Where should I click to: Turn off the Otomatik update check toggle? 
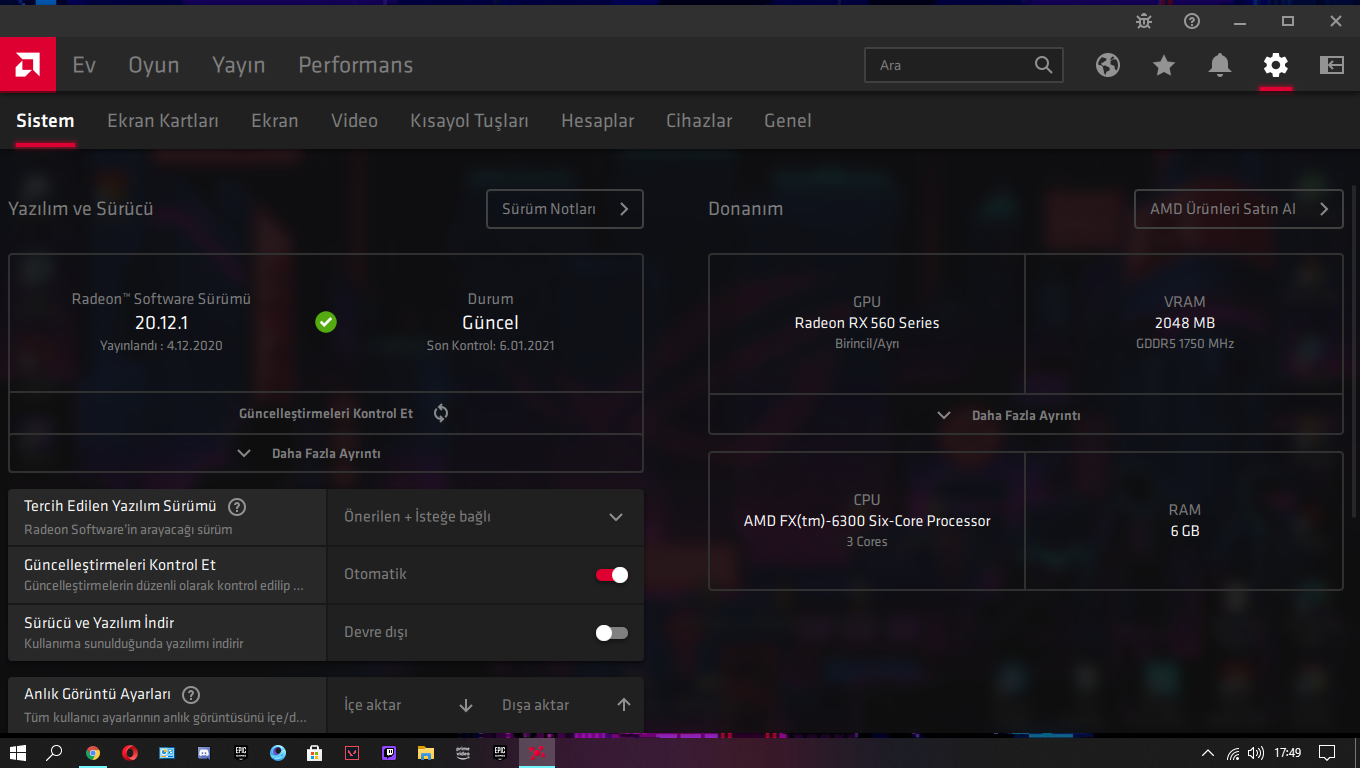tap(612, 575)
